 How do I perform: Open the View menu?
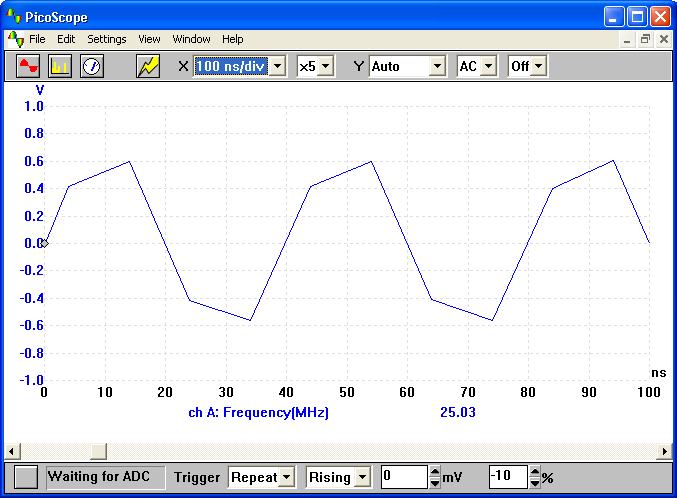click(149, 39)
